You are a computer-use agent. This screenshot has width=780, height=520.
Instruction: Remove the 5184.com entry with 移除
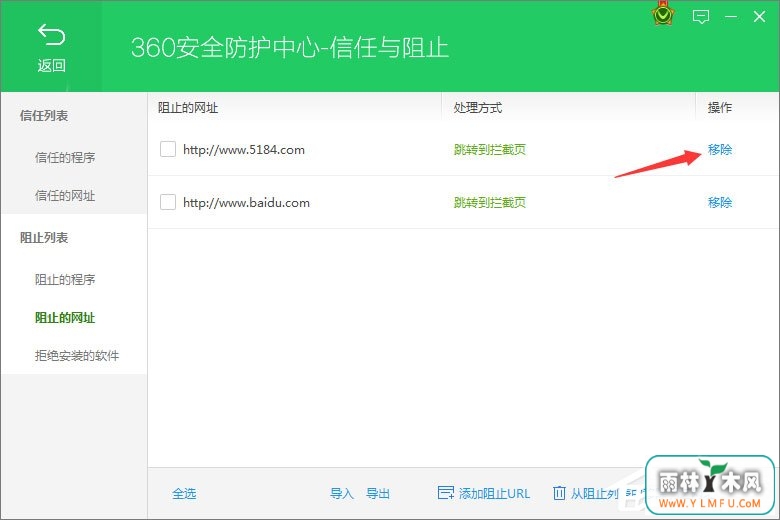tap(720, 149)
